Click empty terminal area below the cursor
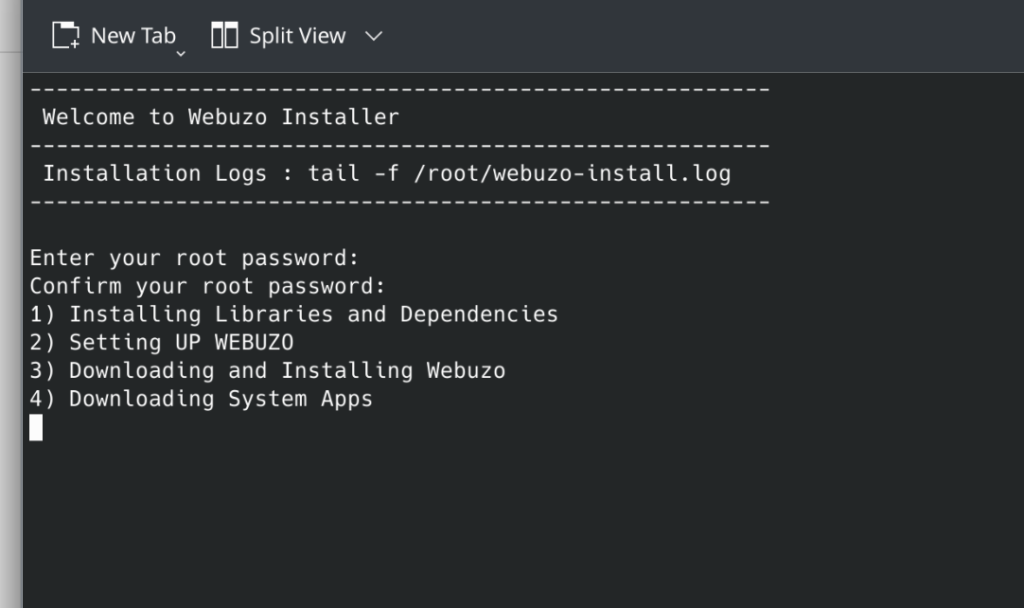Viewport: 1024px width, 608px height. point(500,520)
